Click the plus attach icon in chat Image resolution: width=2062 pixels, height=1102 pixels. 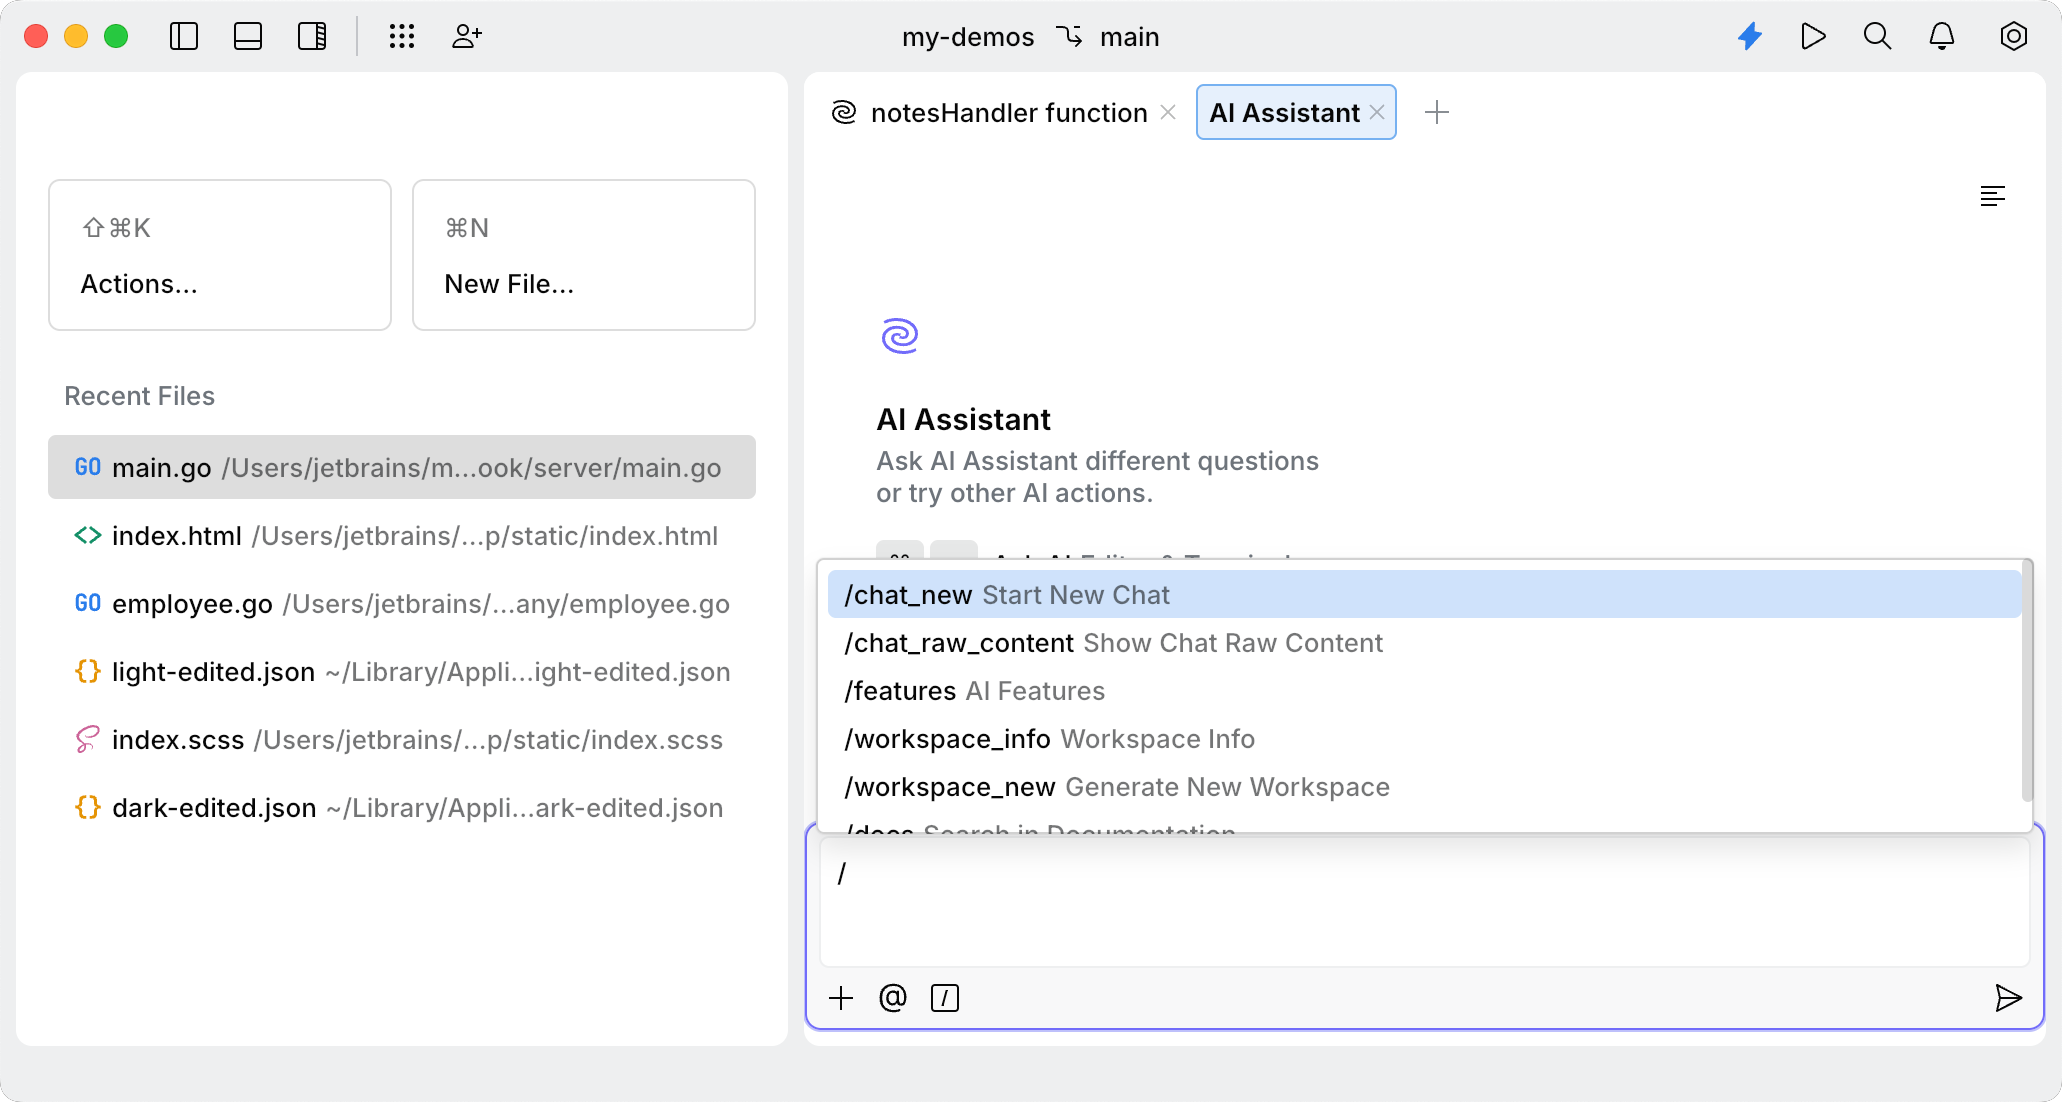(841, 998)
